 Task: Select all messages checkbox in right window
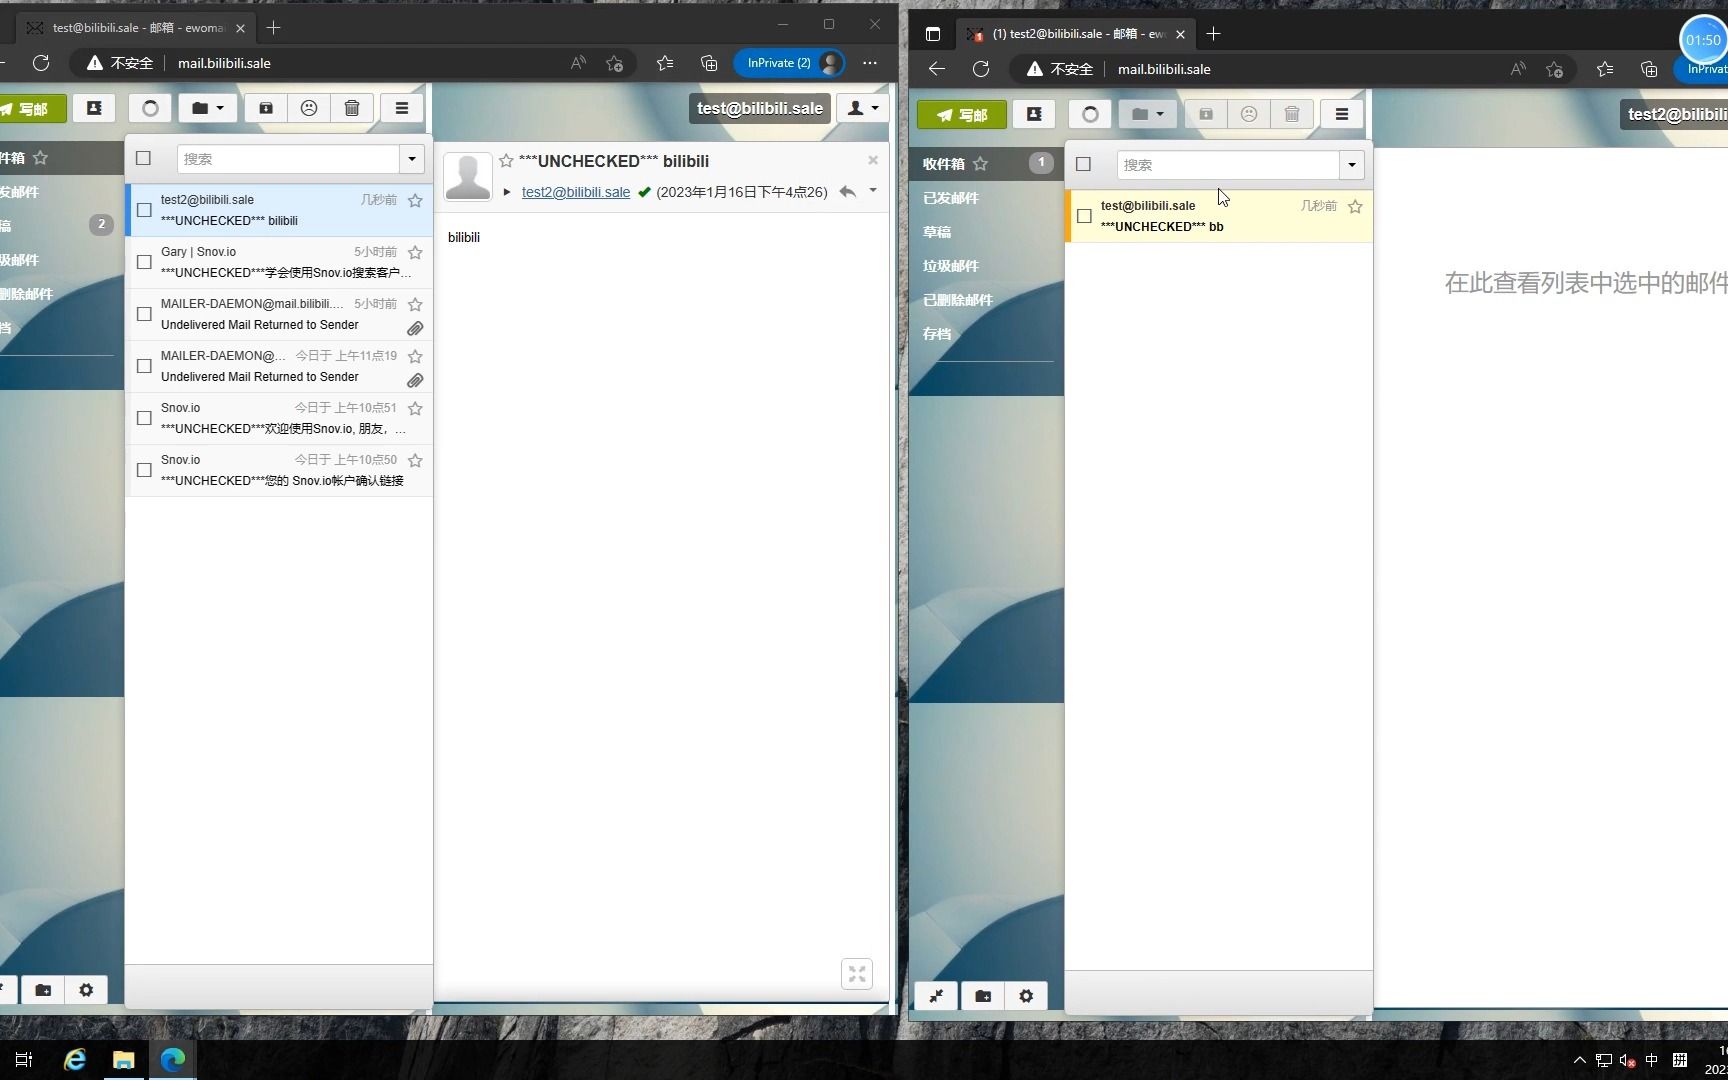pyautogui.click(x=1083, y=164)
